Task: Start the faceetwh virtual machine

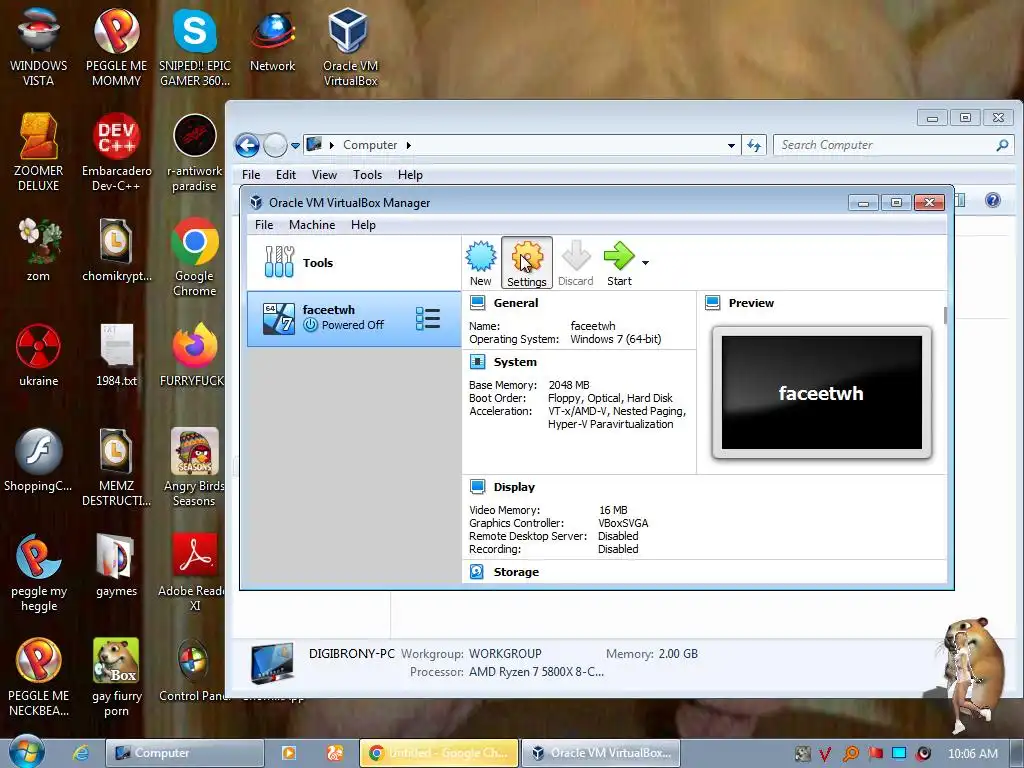Action: (619, 263)
